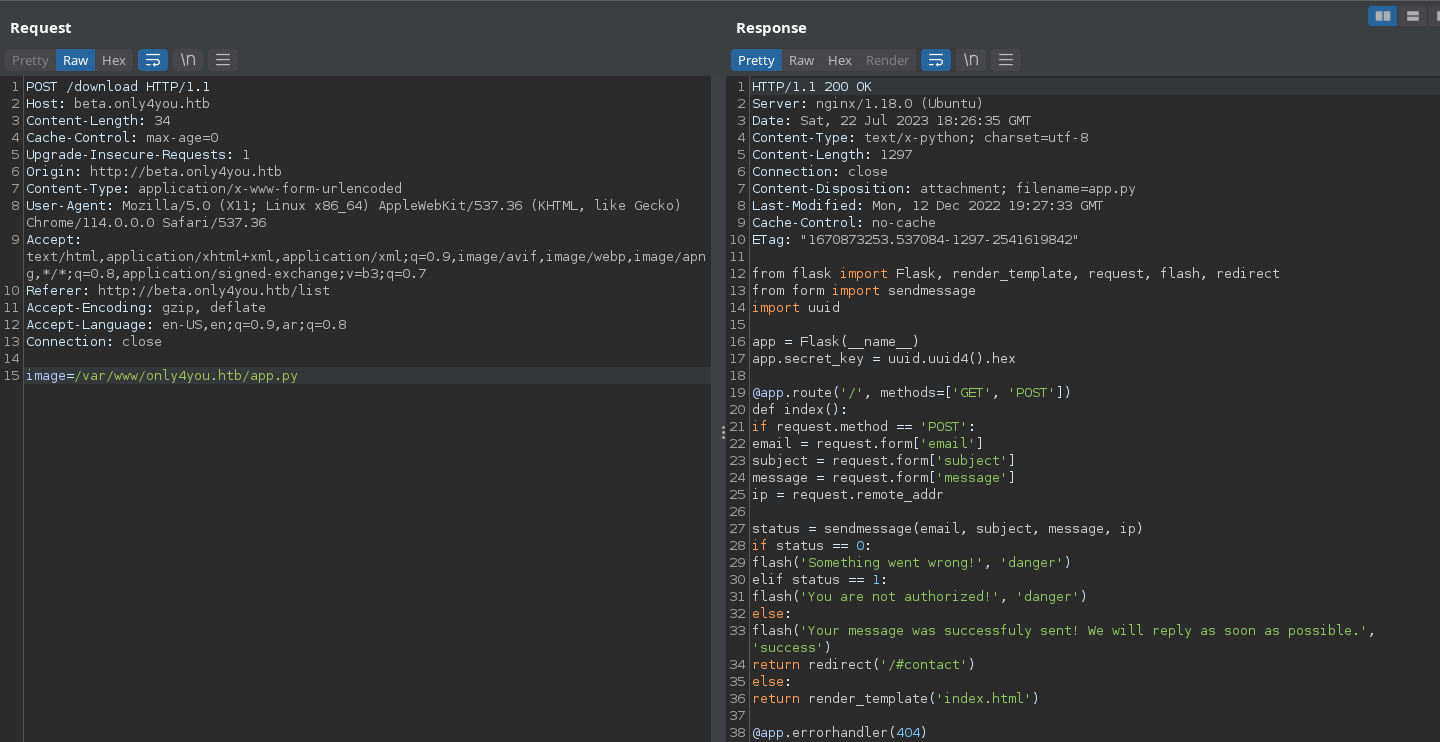Open the Response Render tab
Image resolution: width=1440 pixels, height=742 pixels.
pos(887,60)
